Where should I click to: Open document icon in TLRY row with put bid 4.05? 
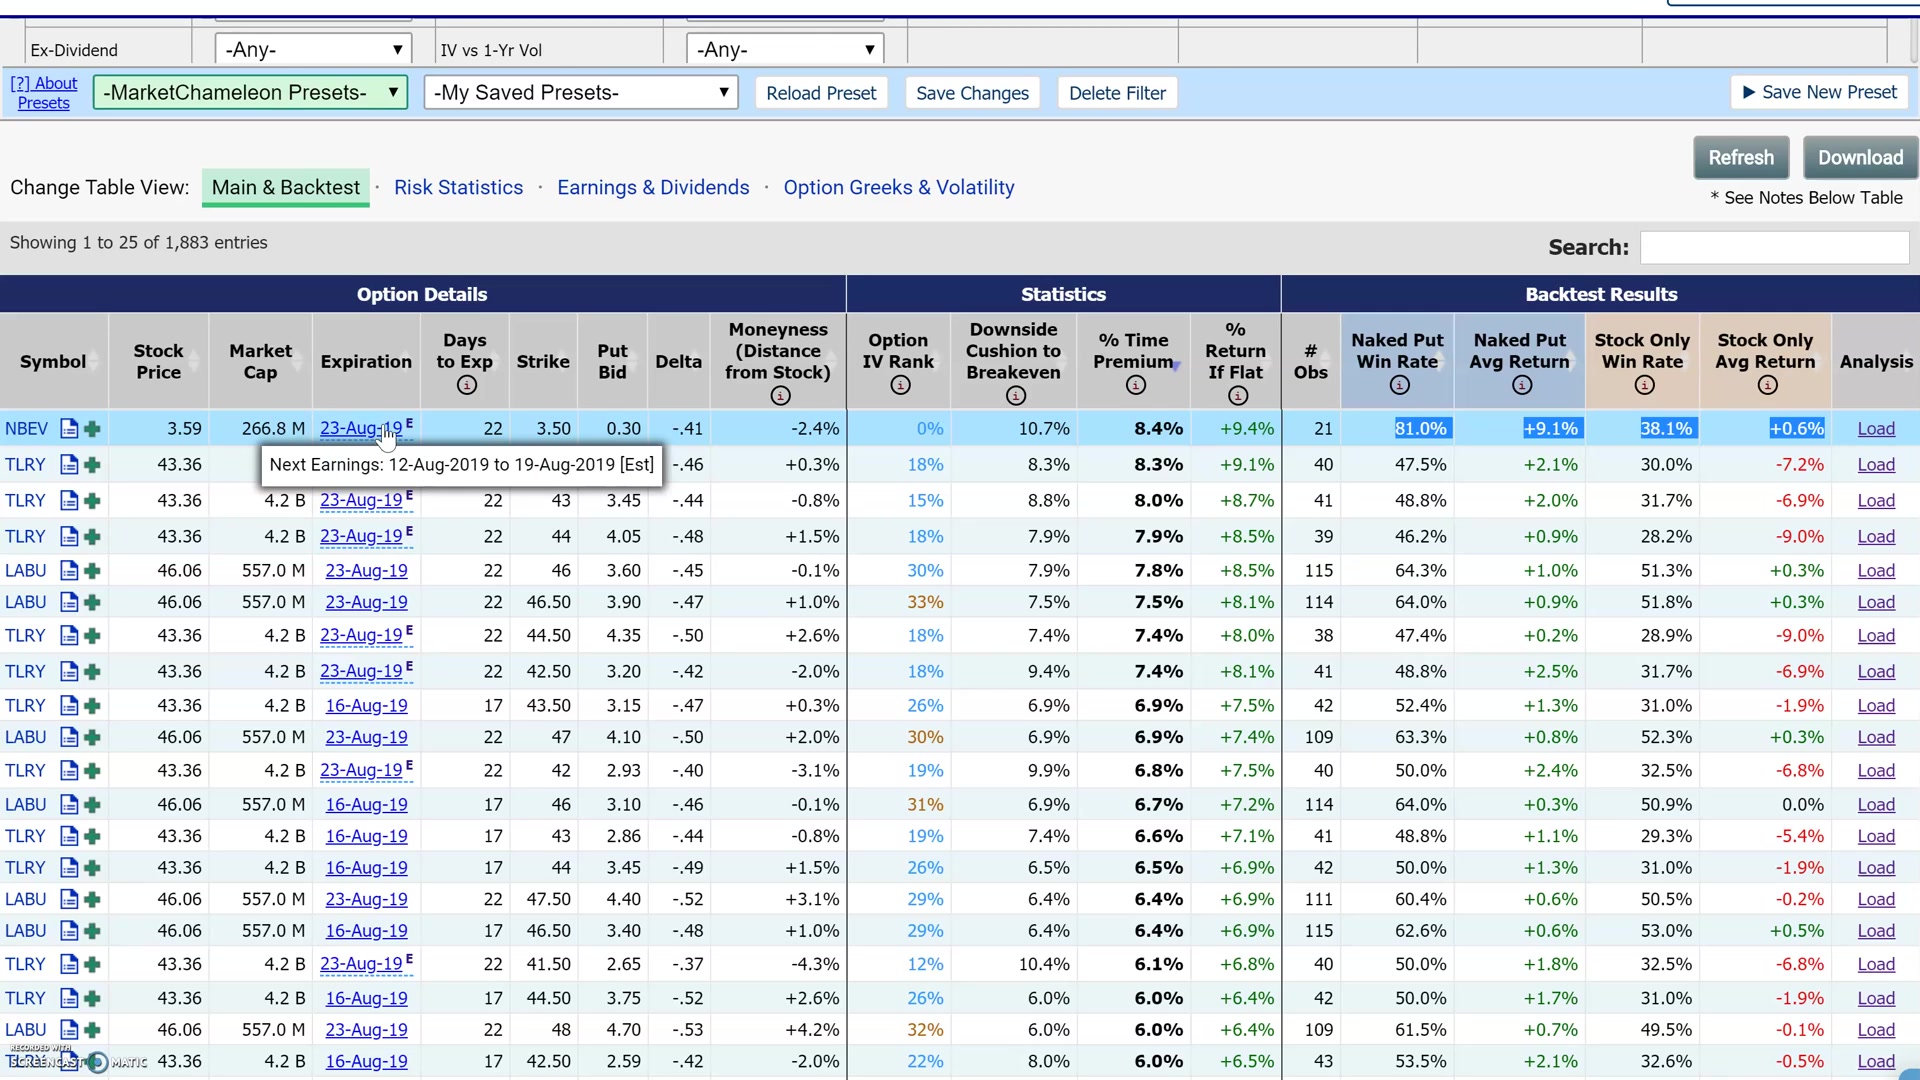pyautogui.click(x=69, y=537)
